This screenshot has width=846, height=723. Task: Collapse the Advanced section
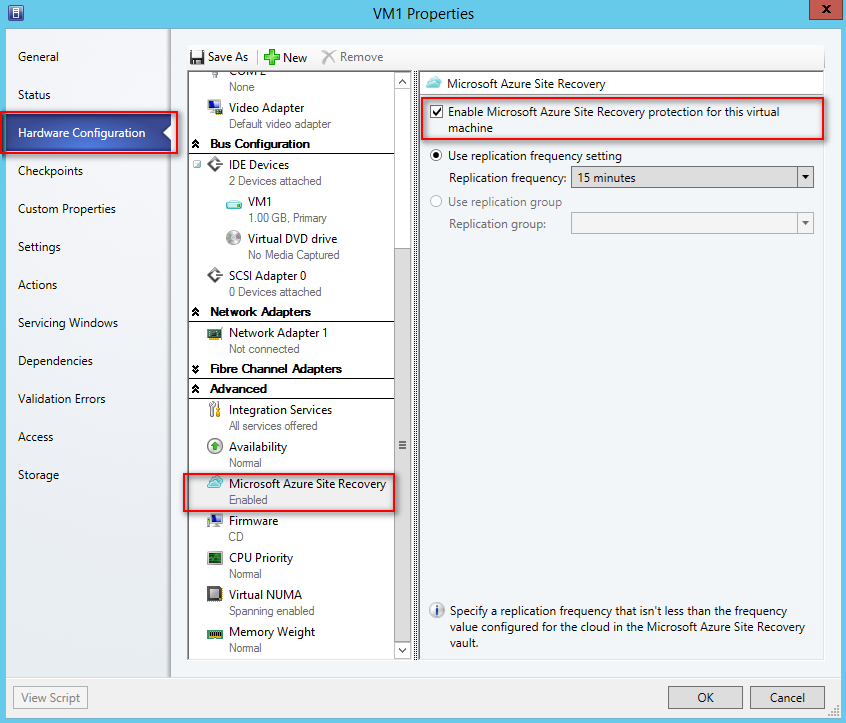tap(196, 388)
